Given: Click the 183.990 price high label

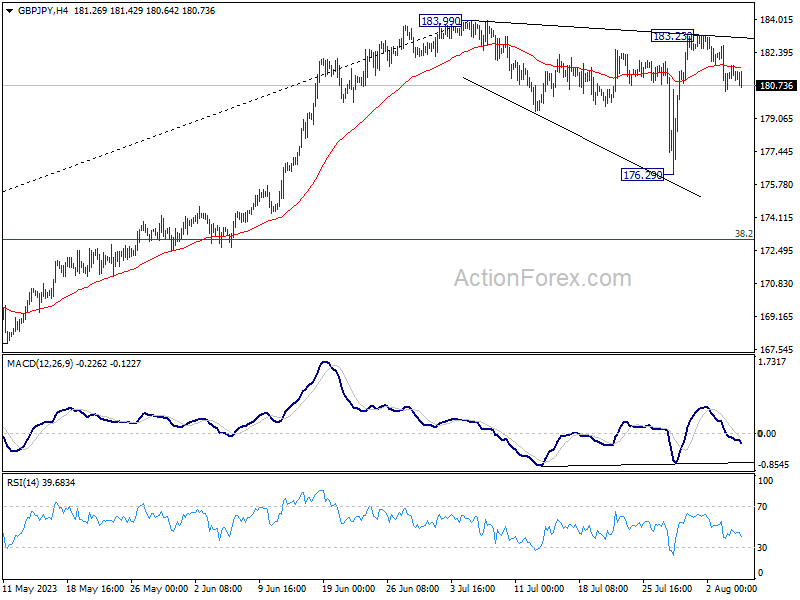Looking at the screenshot, I should (440, 21).
